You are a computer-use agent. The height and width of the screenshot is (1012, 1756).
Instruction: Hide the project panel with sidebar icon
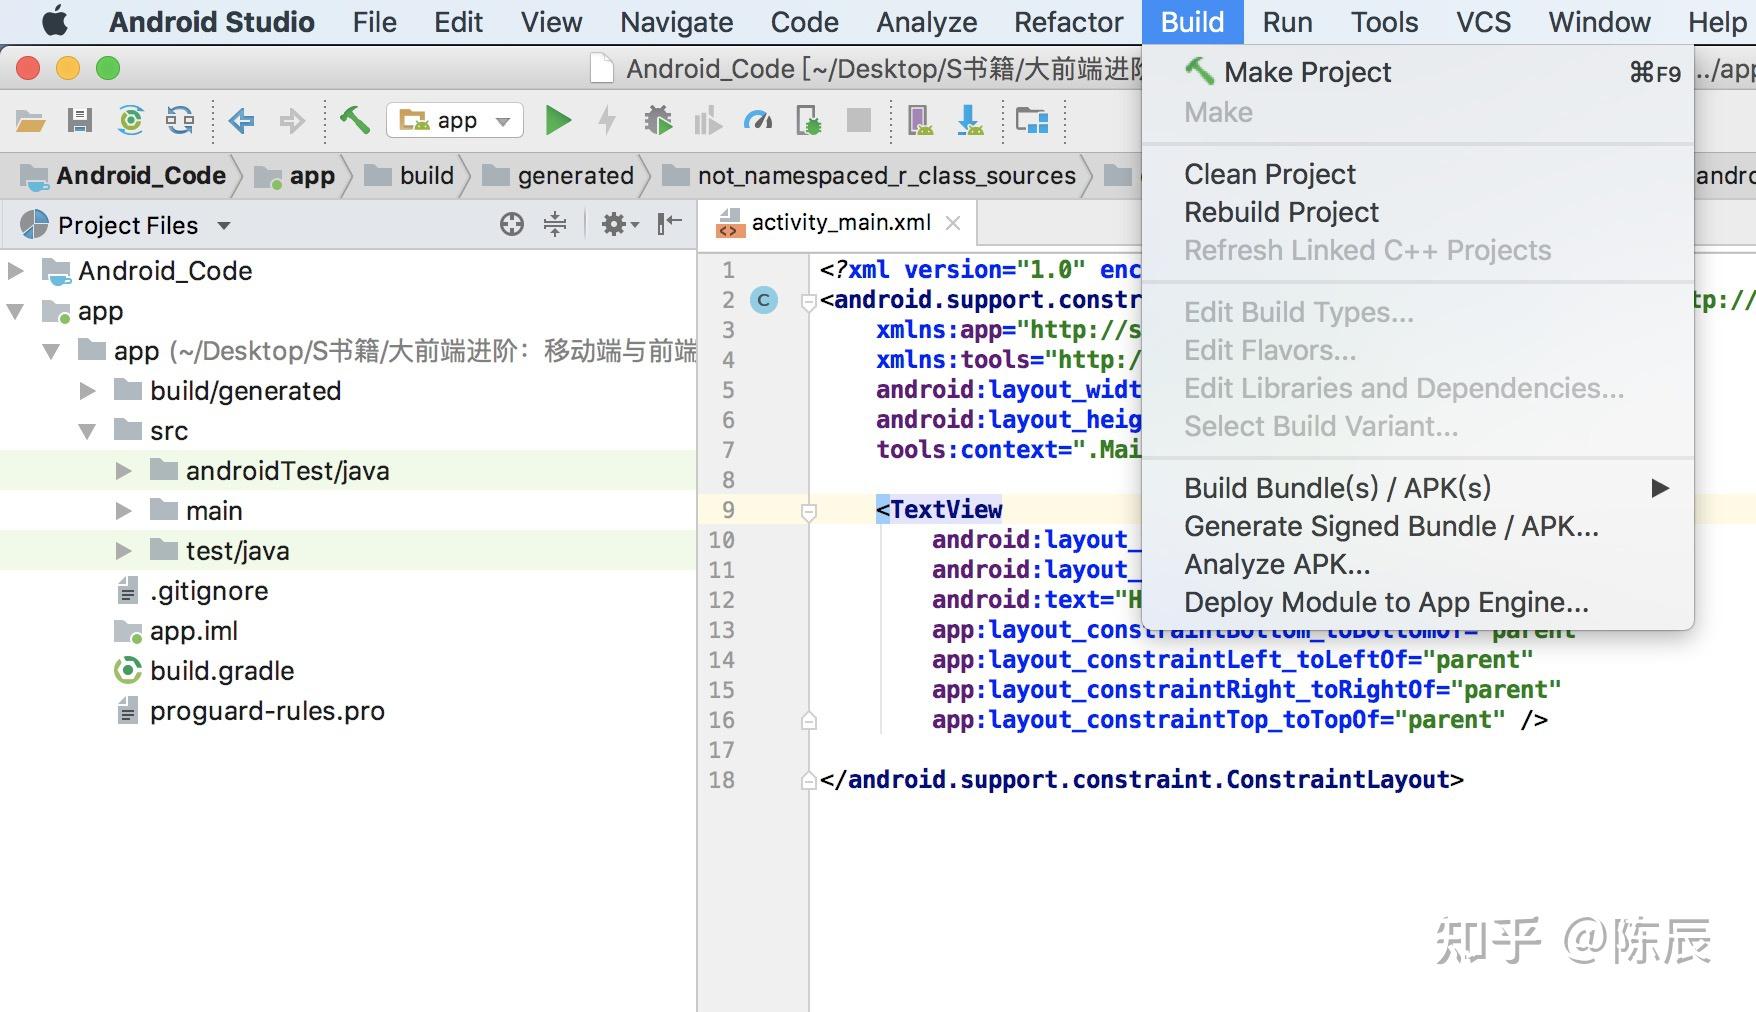tap(669, 224)
